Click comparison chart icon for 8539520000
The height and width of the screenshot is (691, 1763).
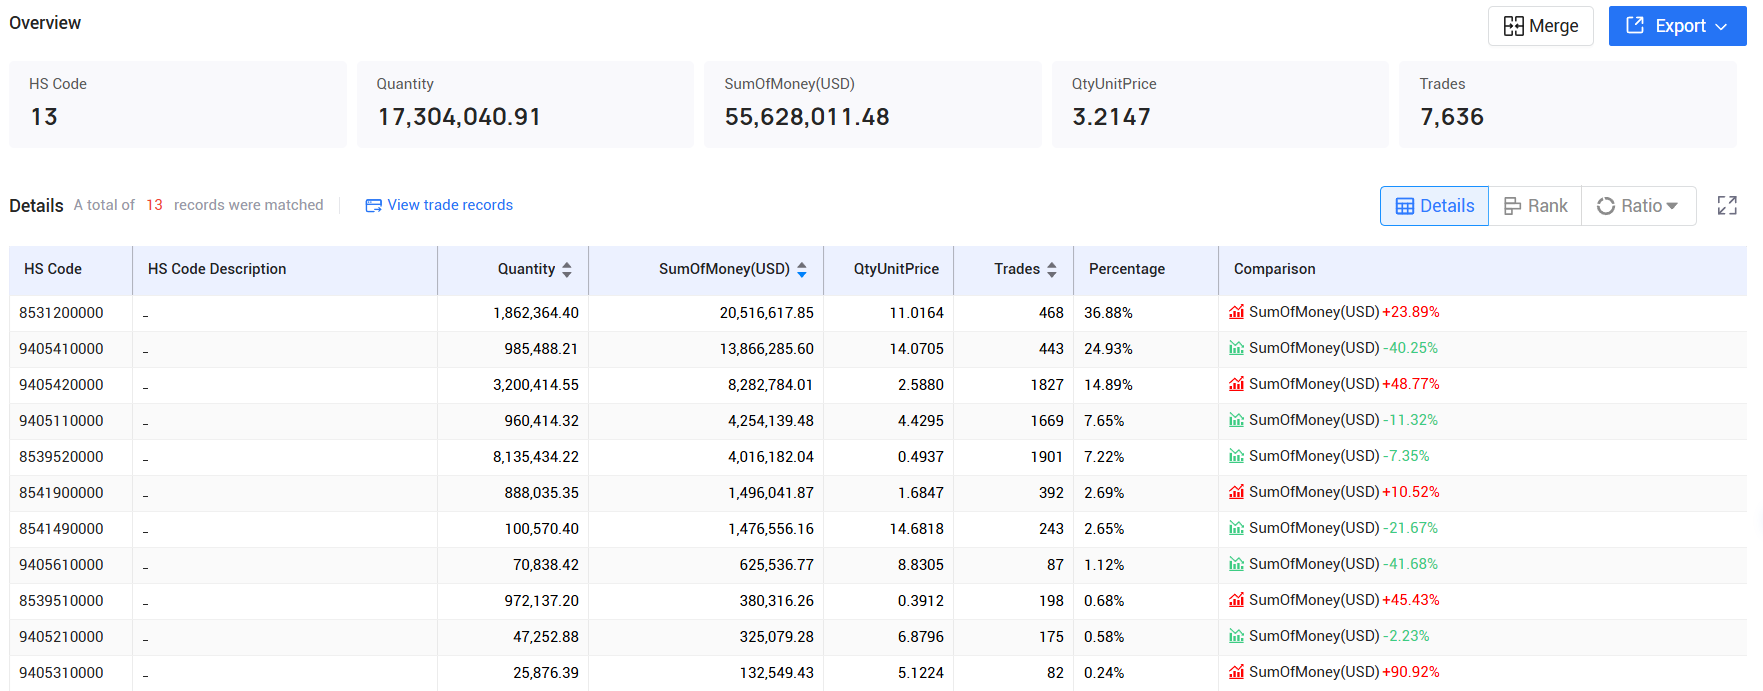click(1237, 456)
